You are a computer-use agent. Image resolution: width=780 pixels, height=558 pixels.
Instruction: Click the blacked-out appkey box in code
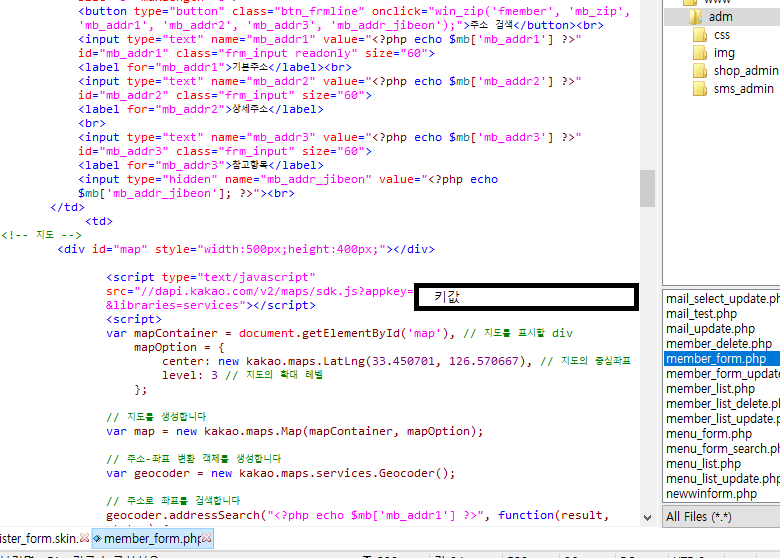click(526, 296)
